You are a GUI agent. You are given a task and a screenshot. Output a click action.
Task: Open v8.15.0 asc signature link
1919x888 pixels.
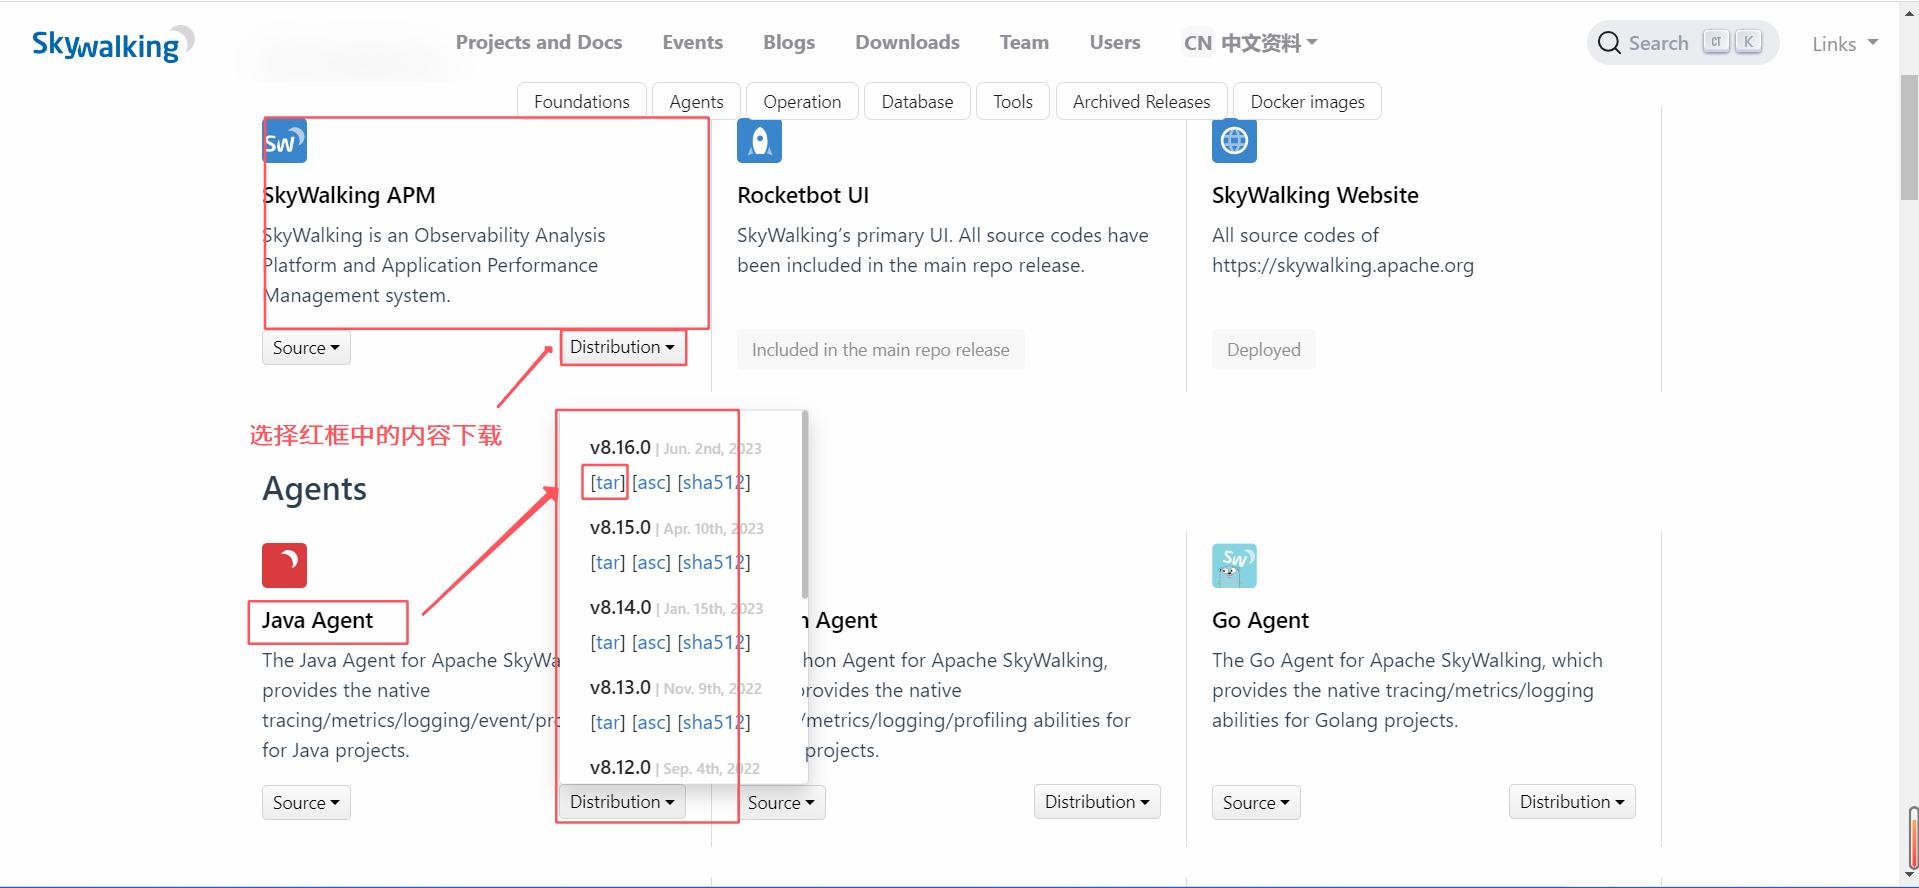coord(651,562)
